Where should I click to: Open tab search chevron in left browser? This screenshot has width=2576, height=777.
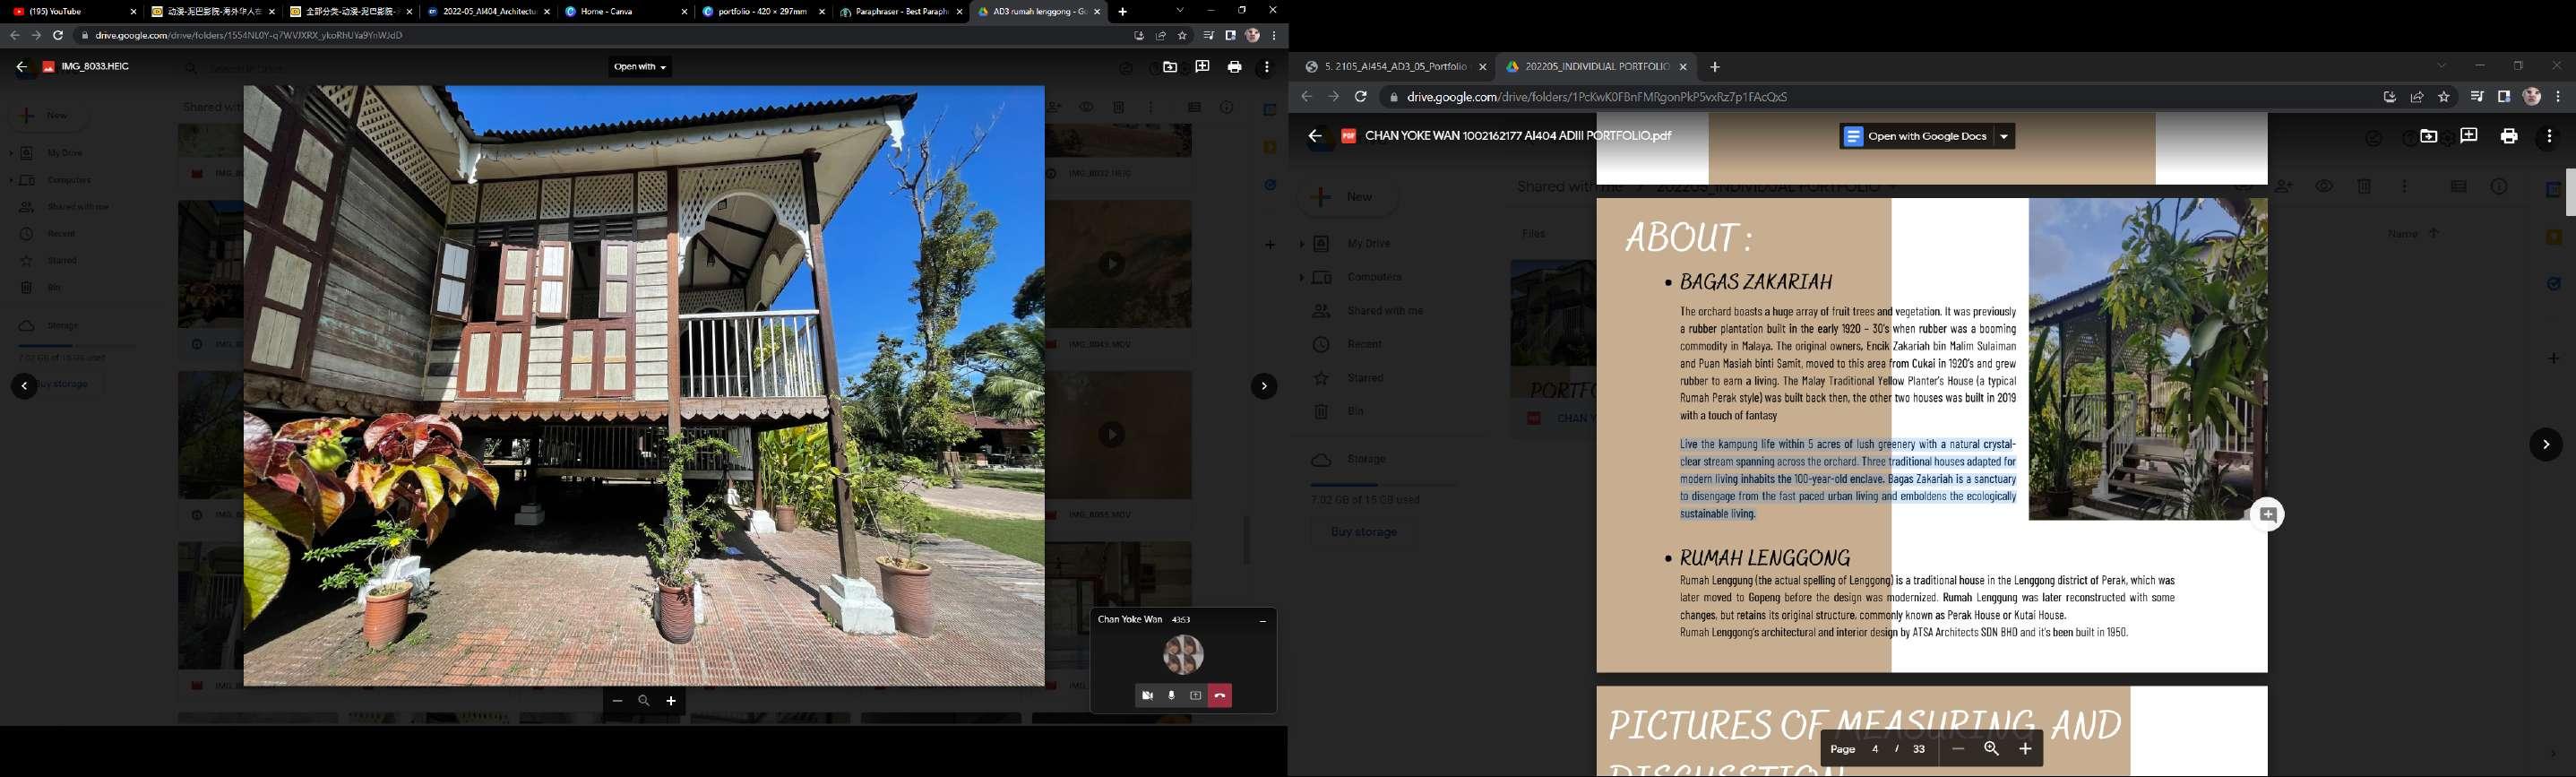(x=1180, y=10)
